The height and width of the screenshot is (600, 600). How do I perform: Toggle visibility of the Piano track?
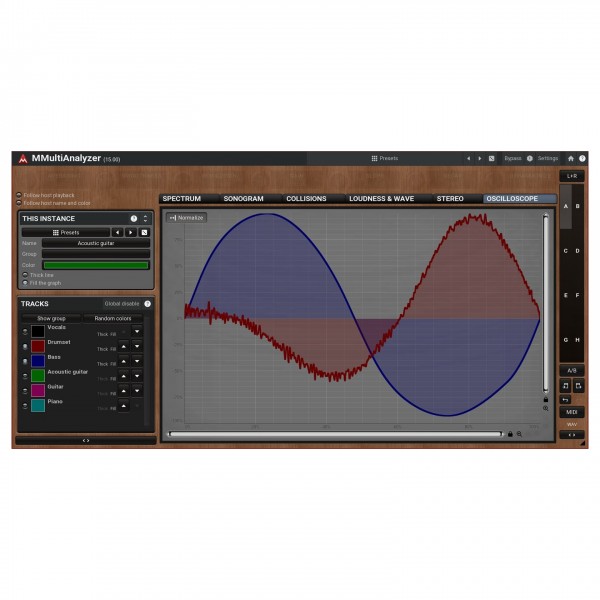[25, 406]
